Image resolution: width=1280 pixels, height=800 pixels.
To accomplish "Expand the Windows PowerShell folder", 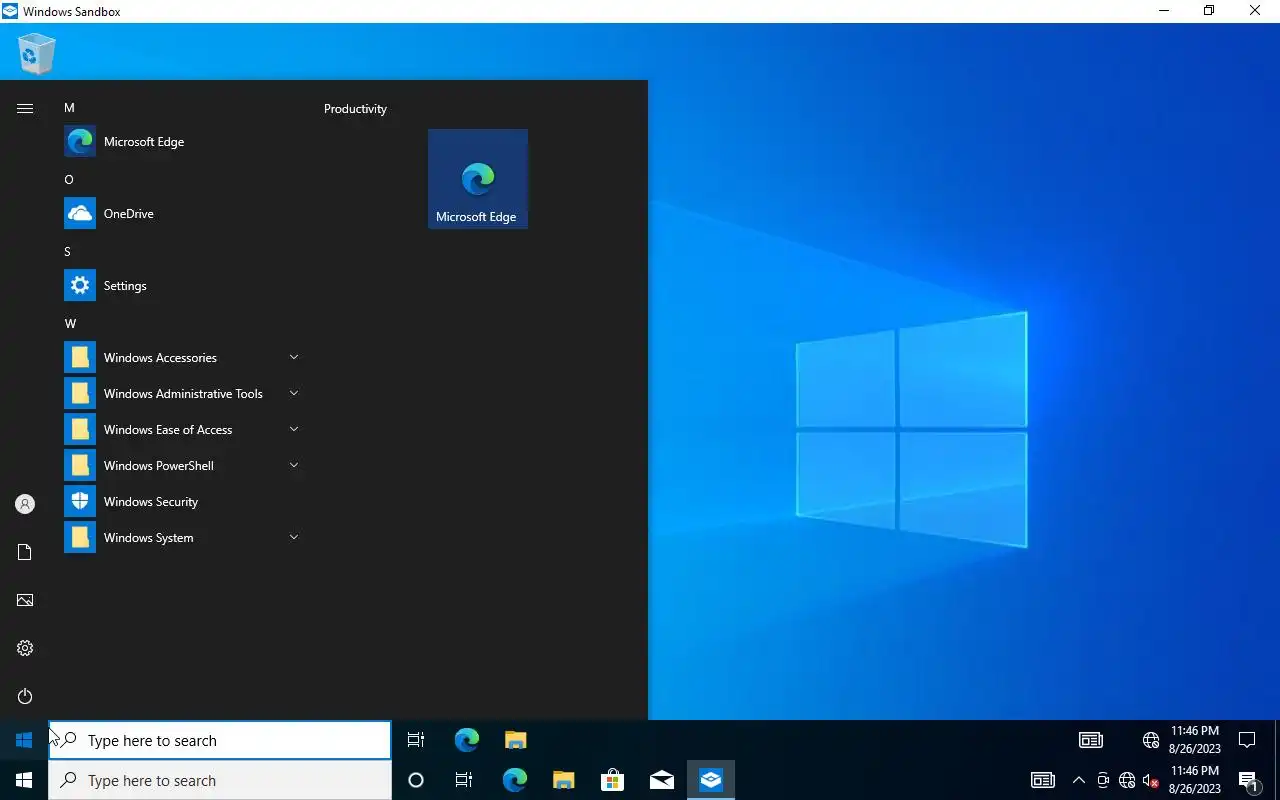I will pos(182,466).
